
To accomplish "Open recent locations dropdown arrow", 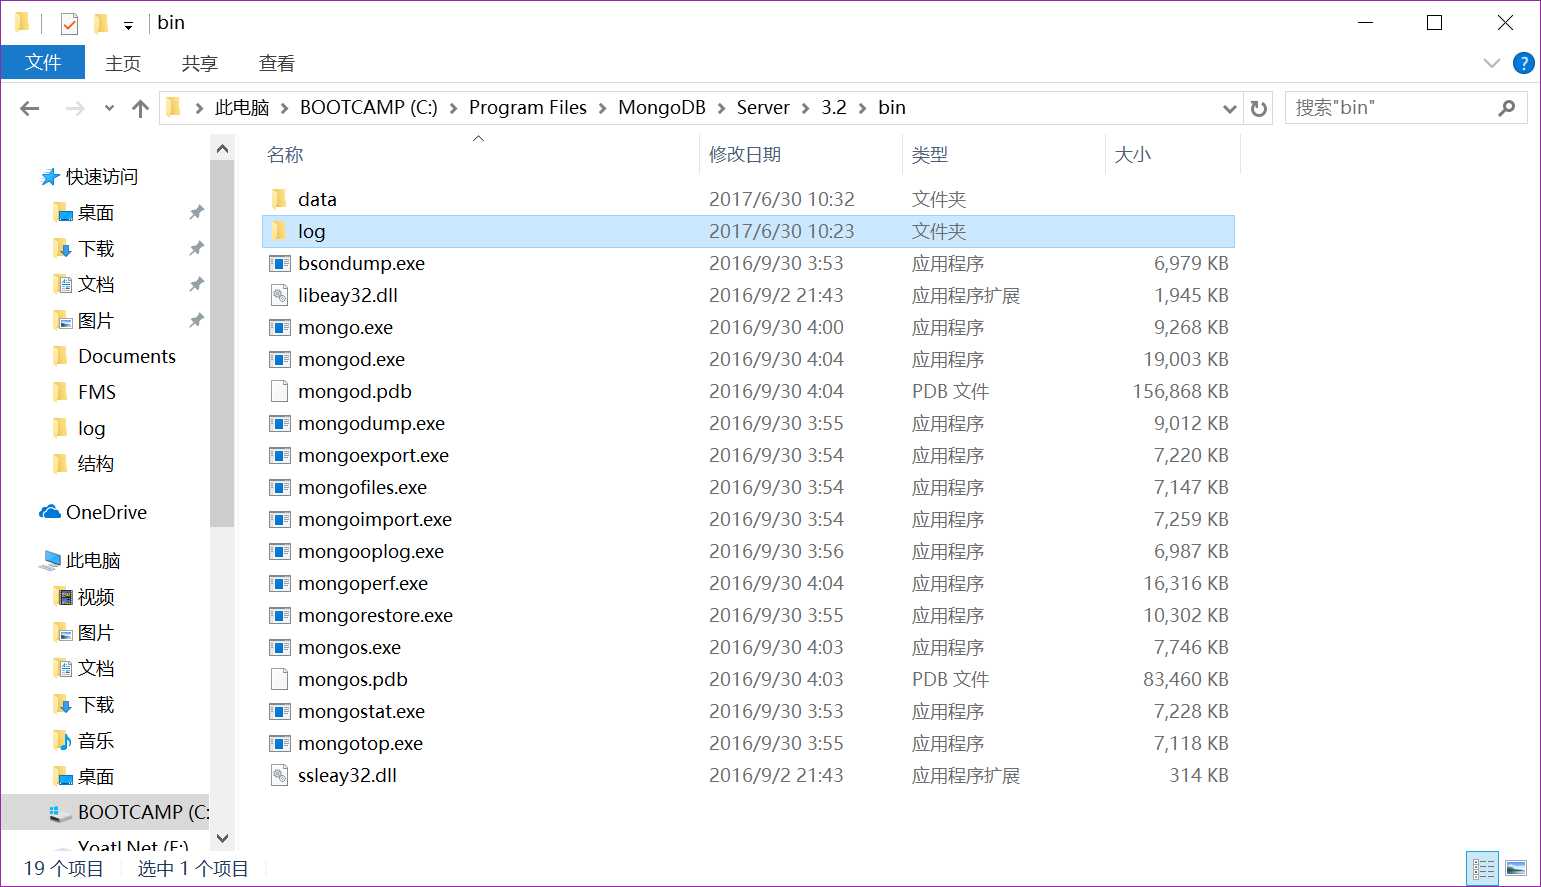I will coord(109,108).
